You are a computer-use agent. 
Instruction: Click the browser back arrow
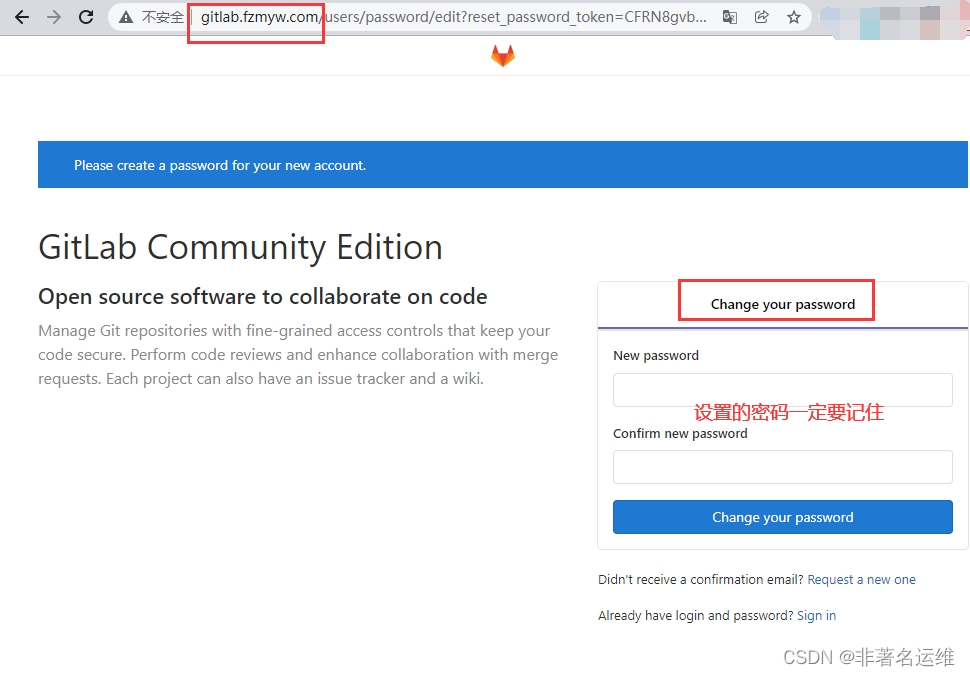(22, 17)
